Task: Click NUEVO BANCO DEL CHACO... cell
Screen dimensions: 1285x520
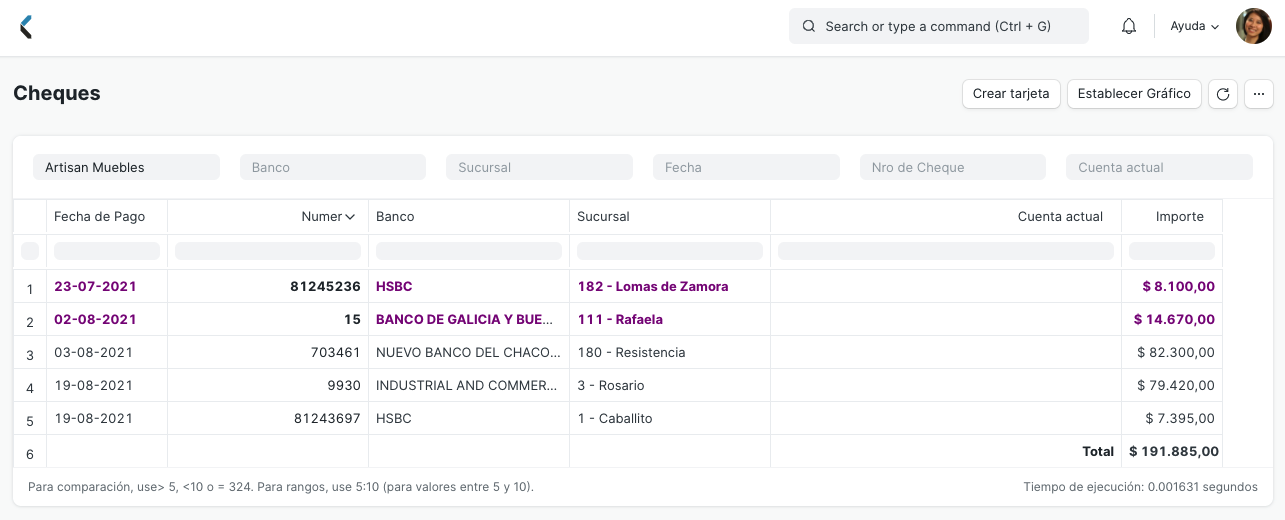Action: pyautogui.click(x=469, y=353)
